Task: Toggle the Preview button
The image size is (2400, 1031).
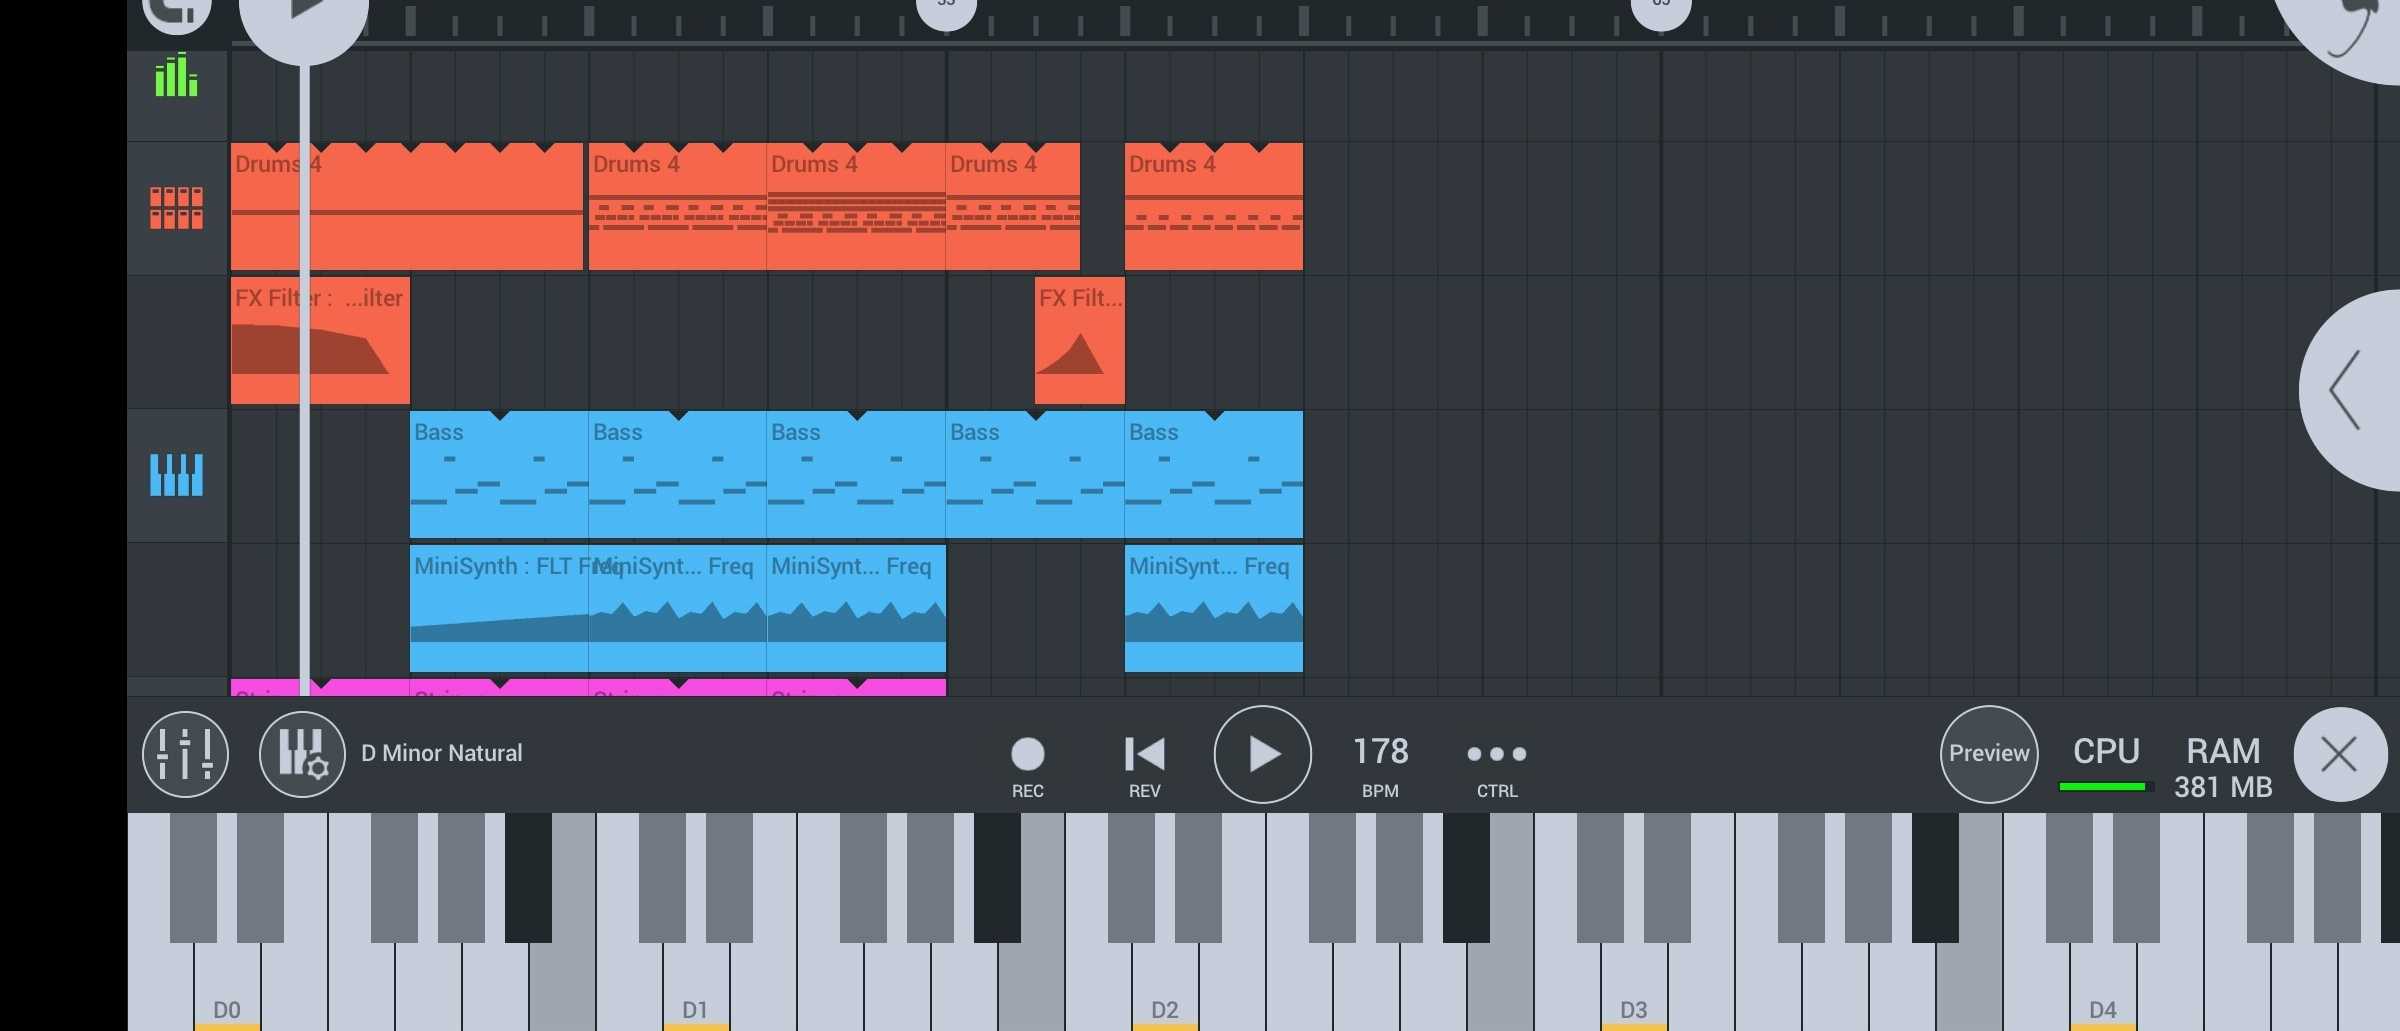Action: click(x=1988, y=754)
